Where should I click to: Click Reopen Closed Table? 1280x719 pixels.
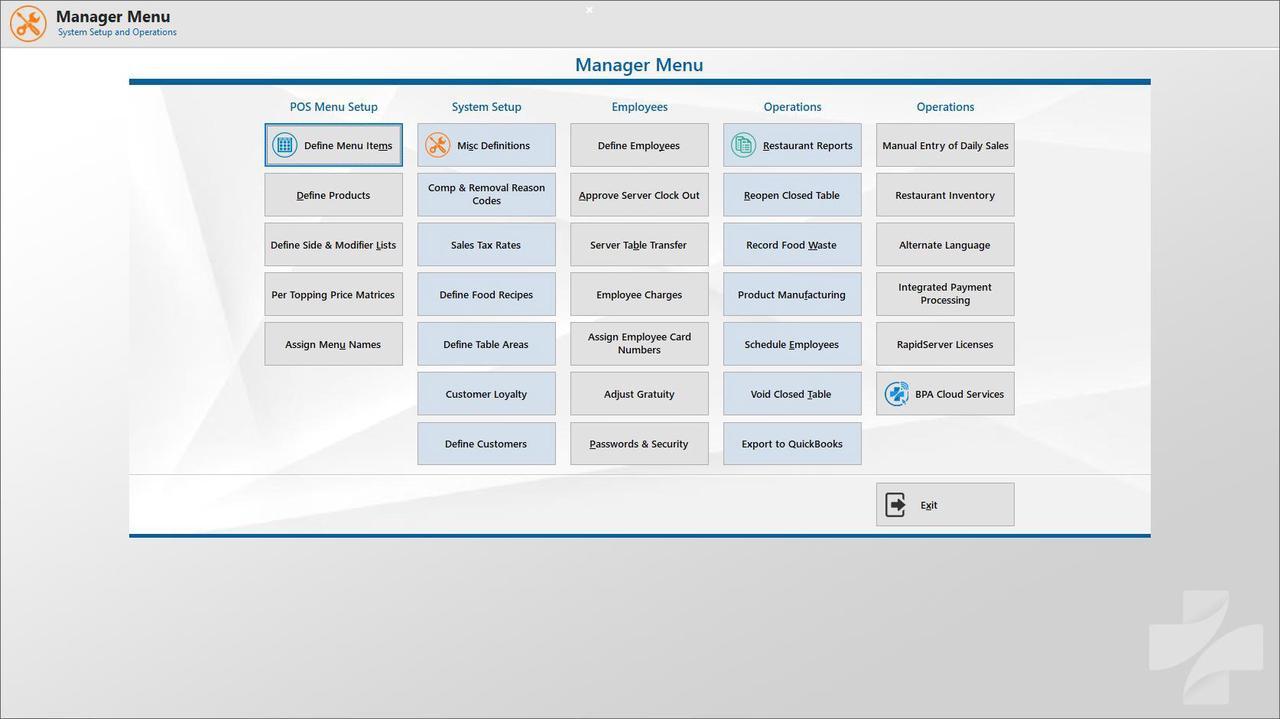[793, 195]
